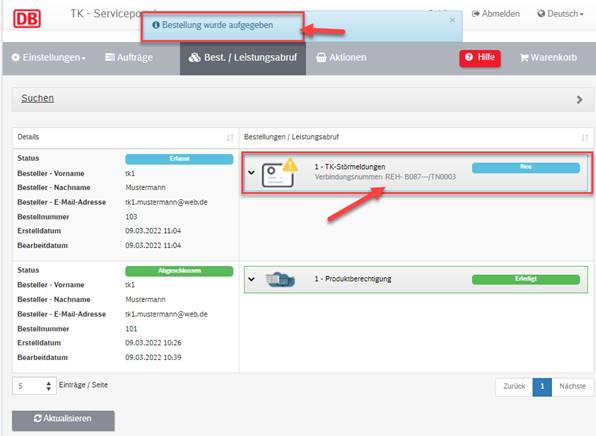
Task: Open the Warenkorb shopping cart
Action: coord(548,58)
